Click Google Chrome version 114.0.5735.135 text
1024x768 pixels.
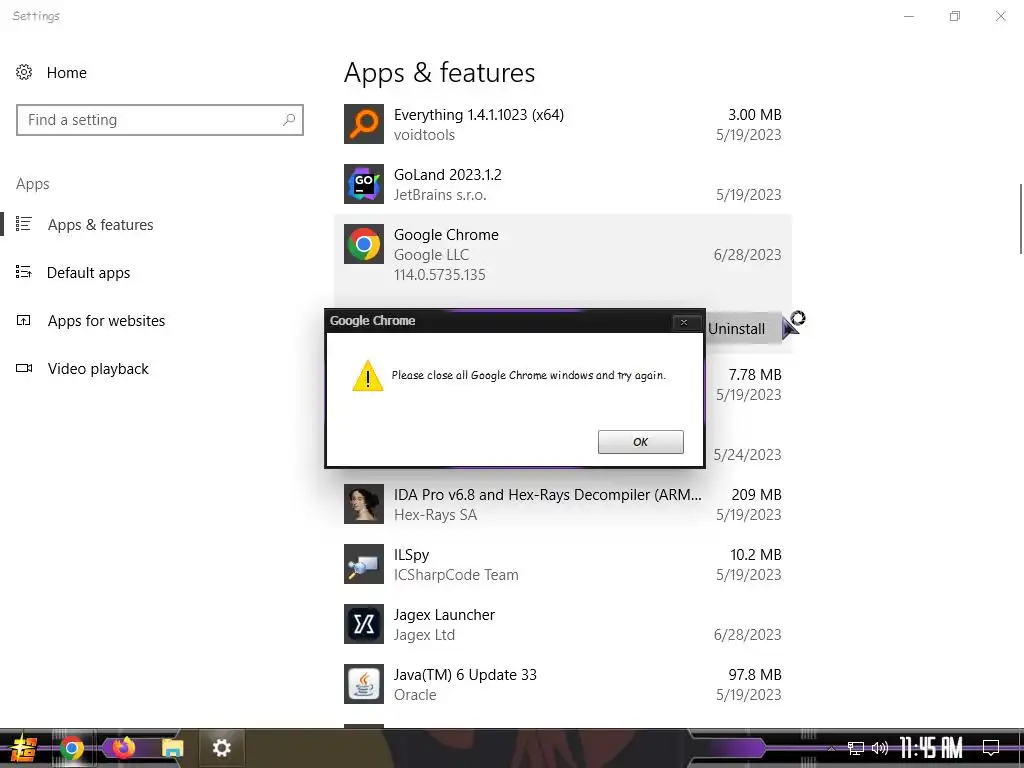pos(440,275)
